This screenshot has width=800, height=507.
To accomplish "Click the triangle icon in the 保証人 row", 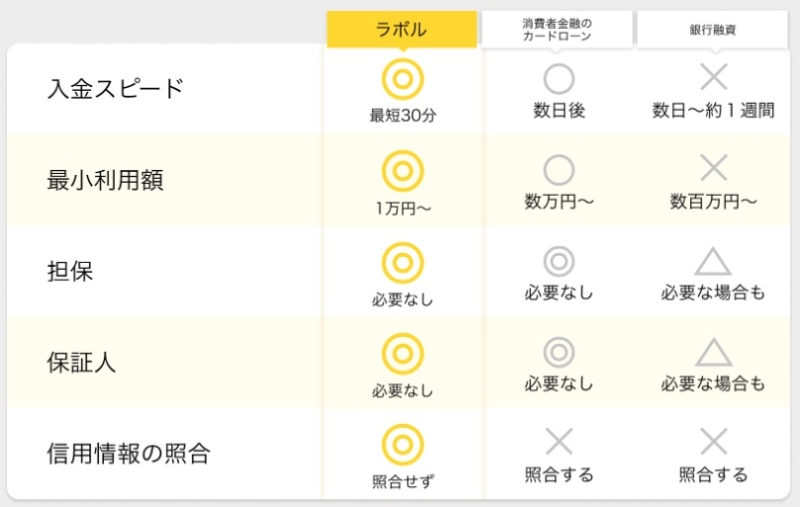I will 713,352.
